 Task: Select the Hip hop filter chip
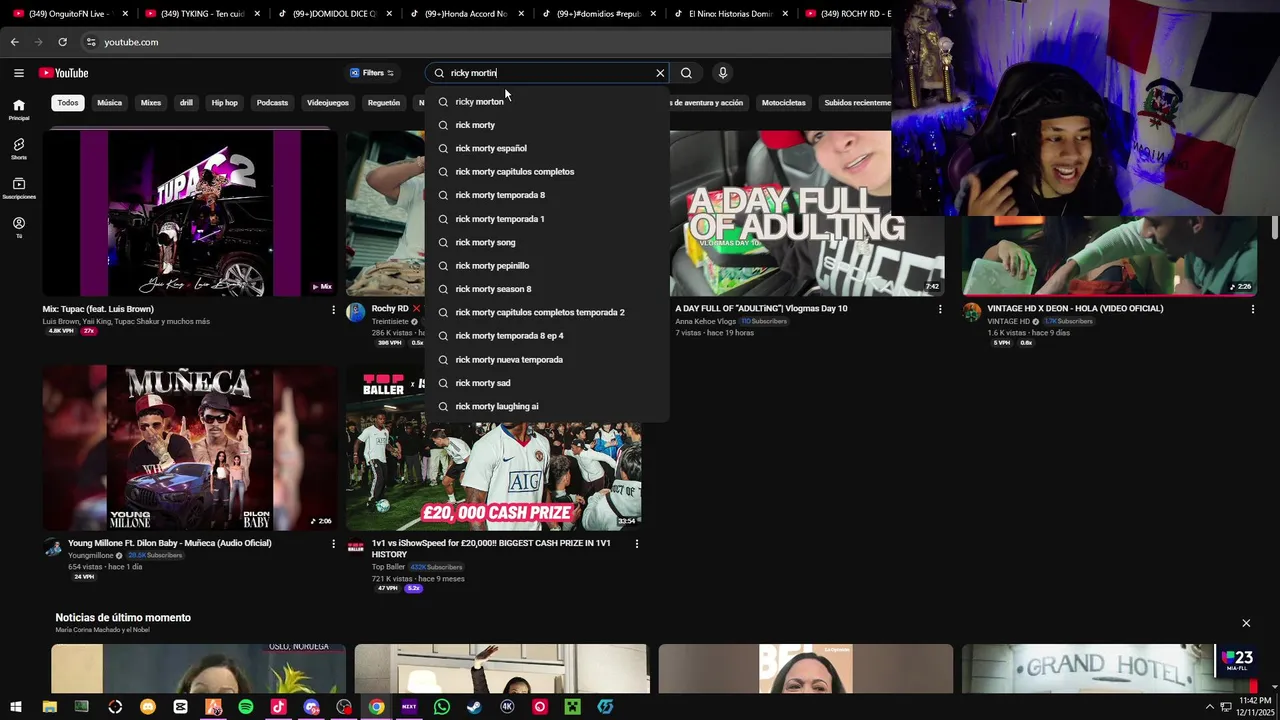coord(224,102)
